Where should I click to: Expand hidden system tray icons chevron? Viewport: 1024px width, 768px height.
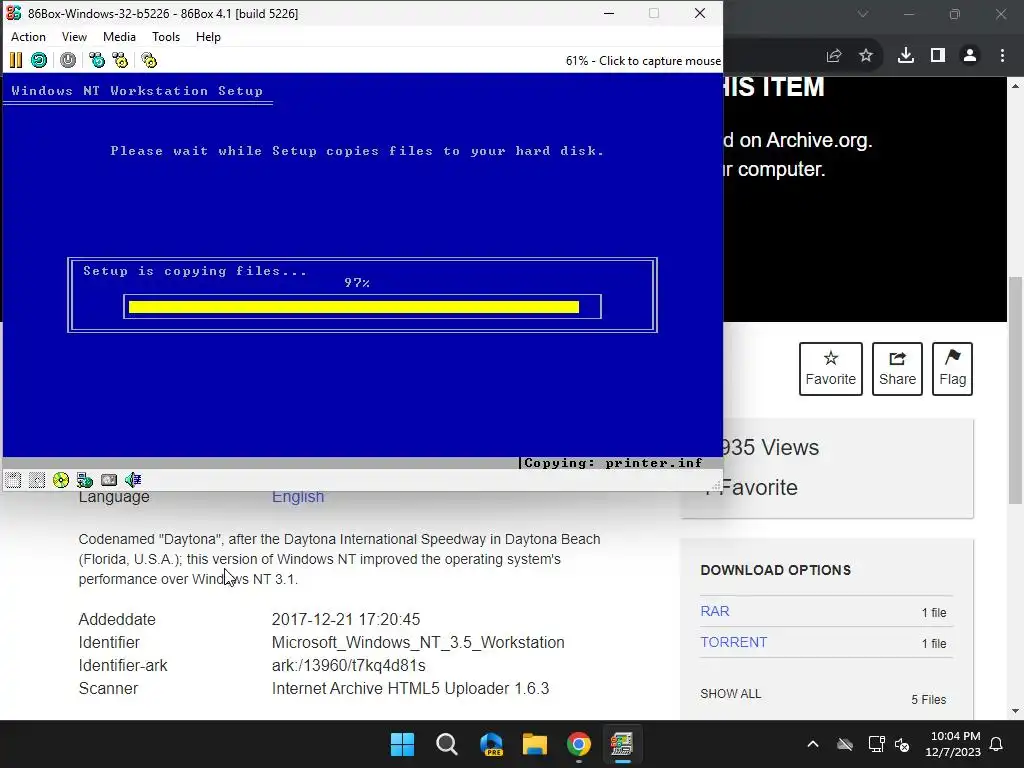click(x=813, y=744)
